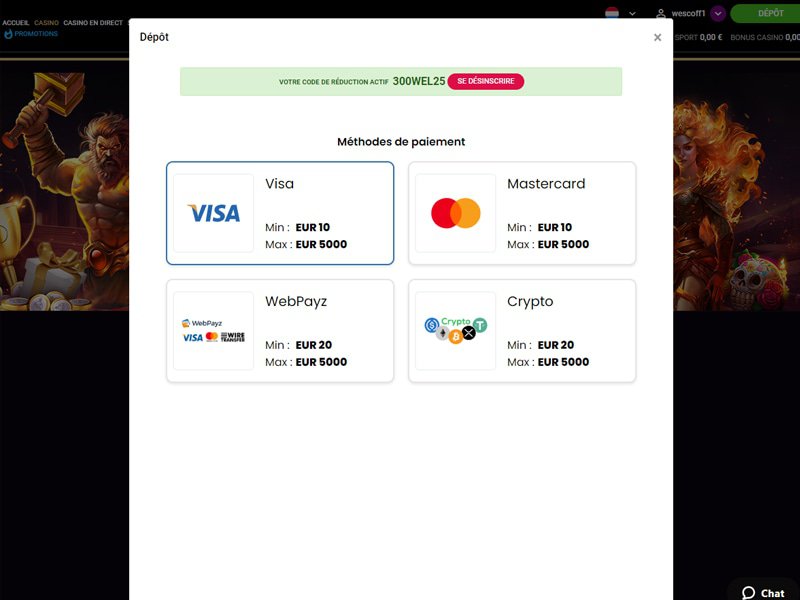The width and height of the screenshot is (800, 600).
Task: Select the Visa logo thumbnail
Action: pyautogui.click(x=213, y=213)
